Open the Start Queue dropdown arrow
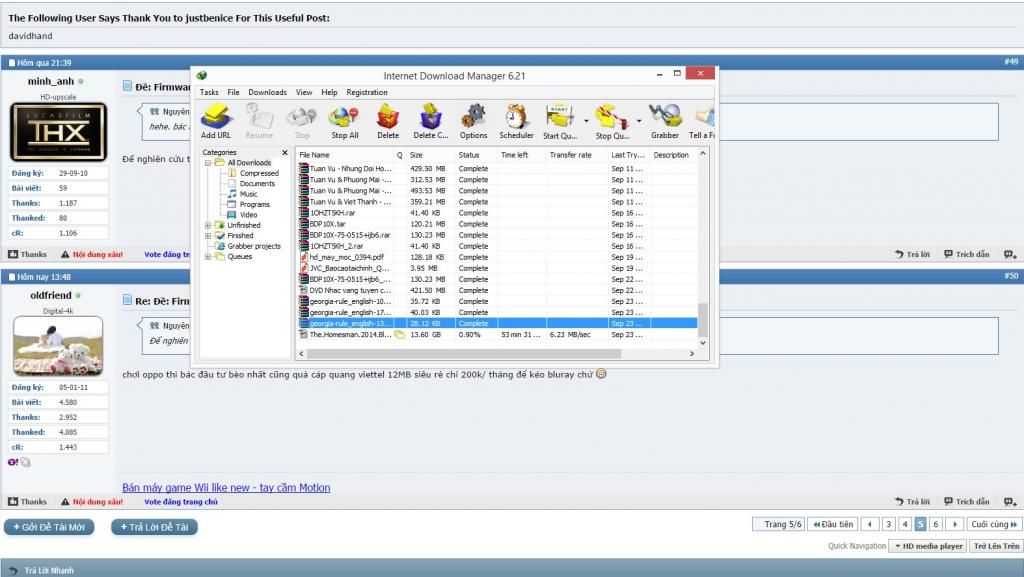This screenshot has height=577, width=1024. [x=586, y=121]
